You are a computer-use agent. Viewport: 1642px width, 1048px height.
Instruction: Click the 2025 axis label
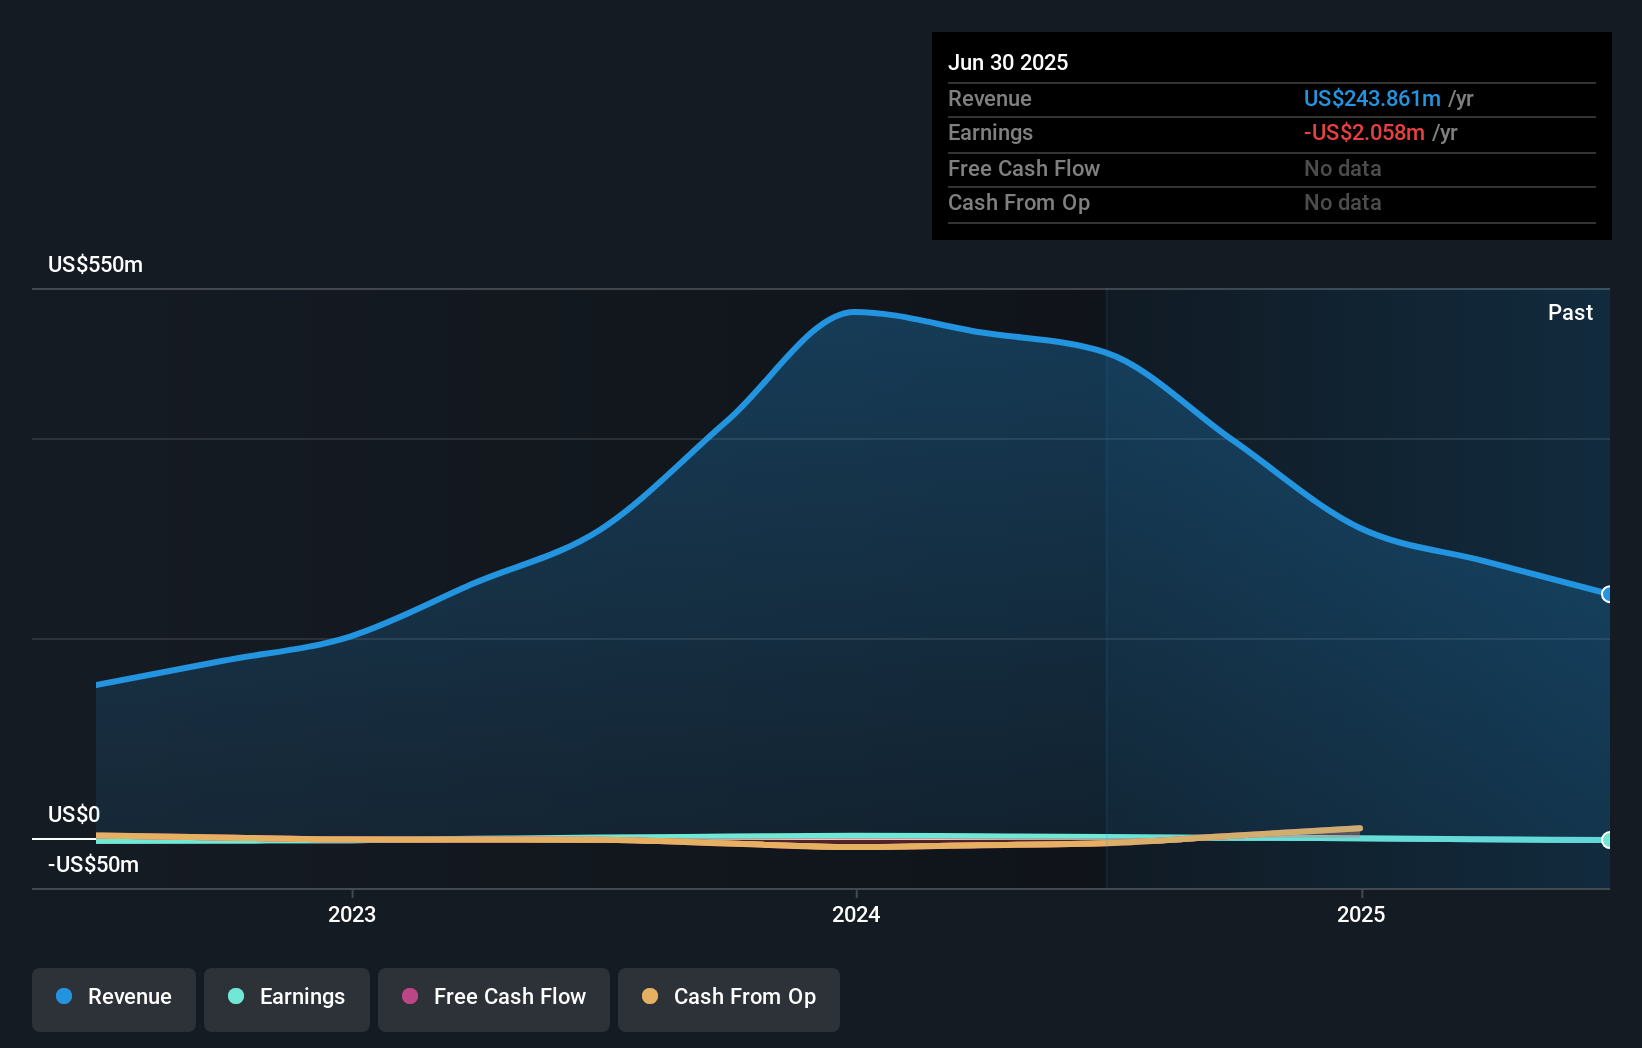(1361, 914)
